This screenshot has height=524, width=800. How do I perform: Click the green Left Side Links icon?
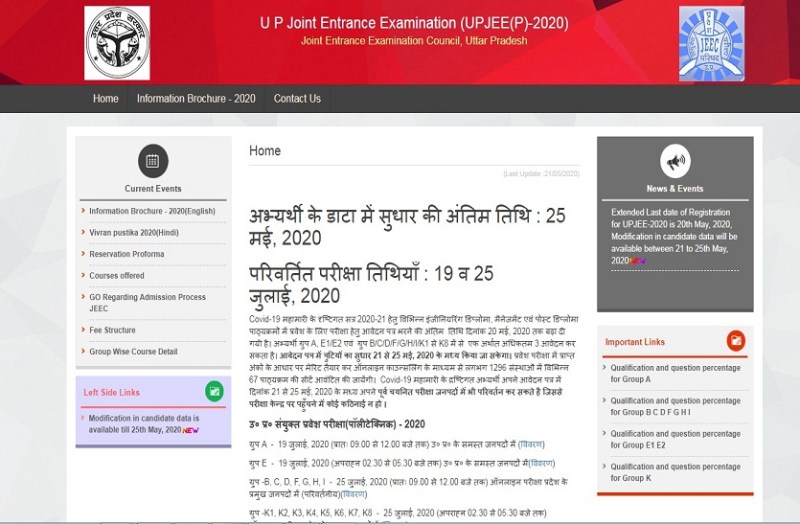(213, 391)
